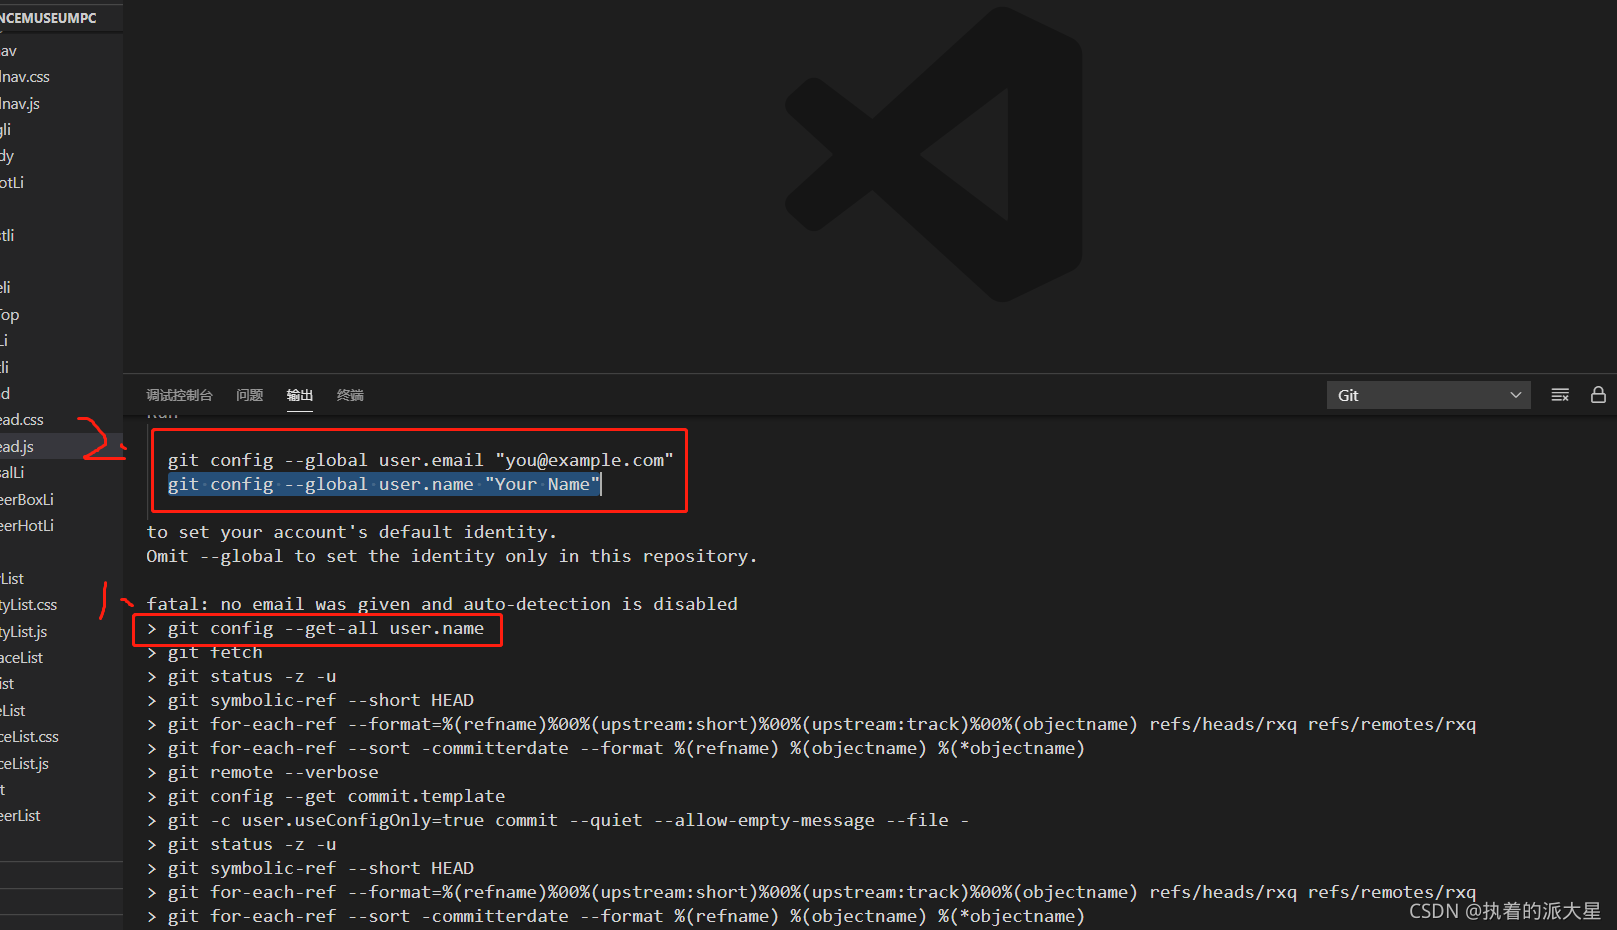
Task: Switch to the 问题 tab
Action: coord(249,395)
